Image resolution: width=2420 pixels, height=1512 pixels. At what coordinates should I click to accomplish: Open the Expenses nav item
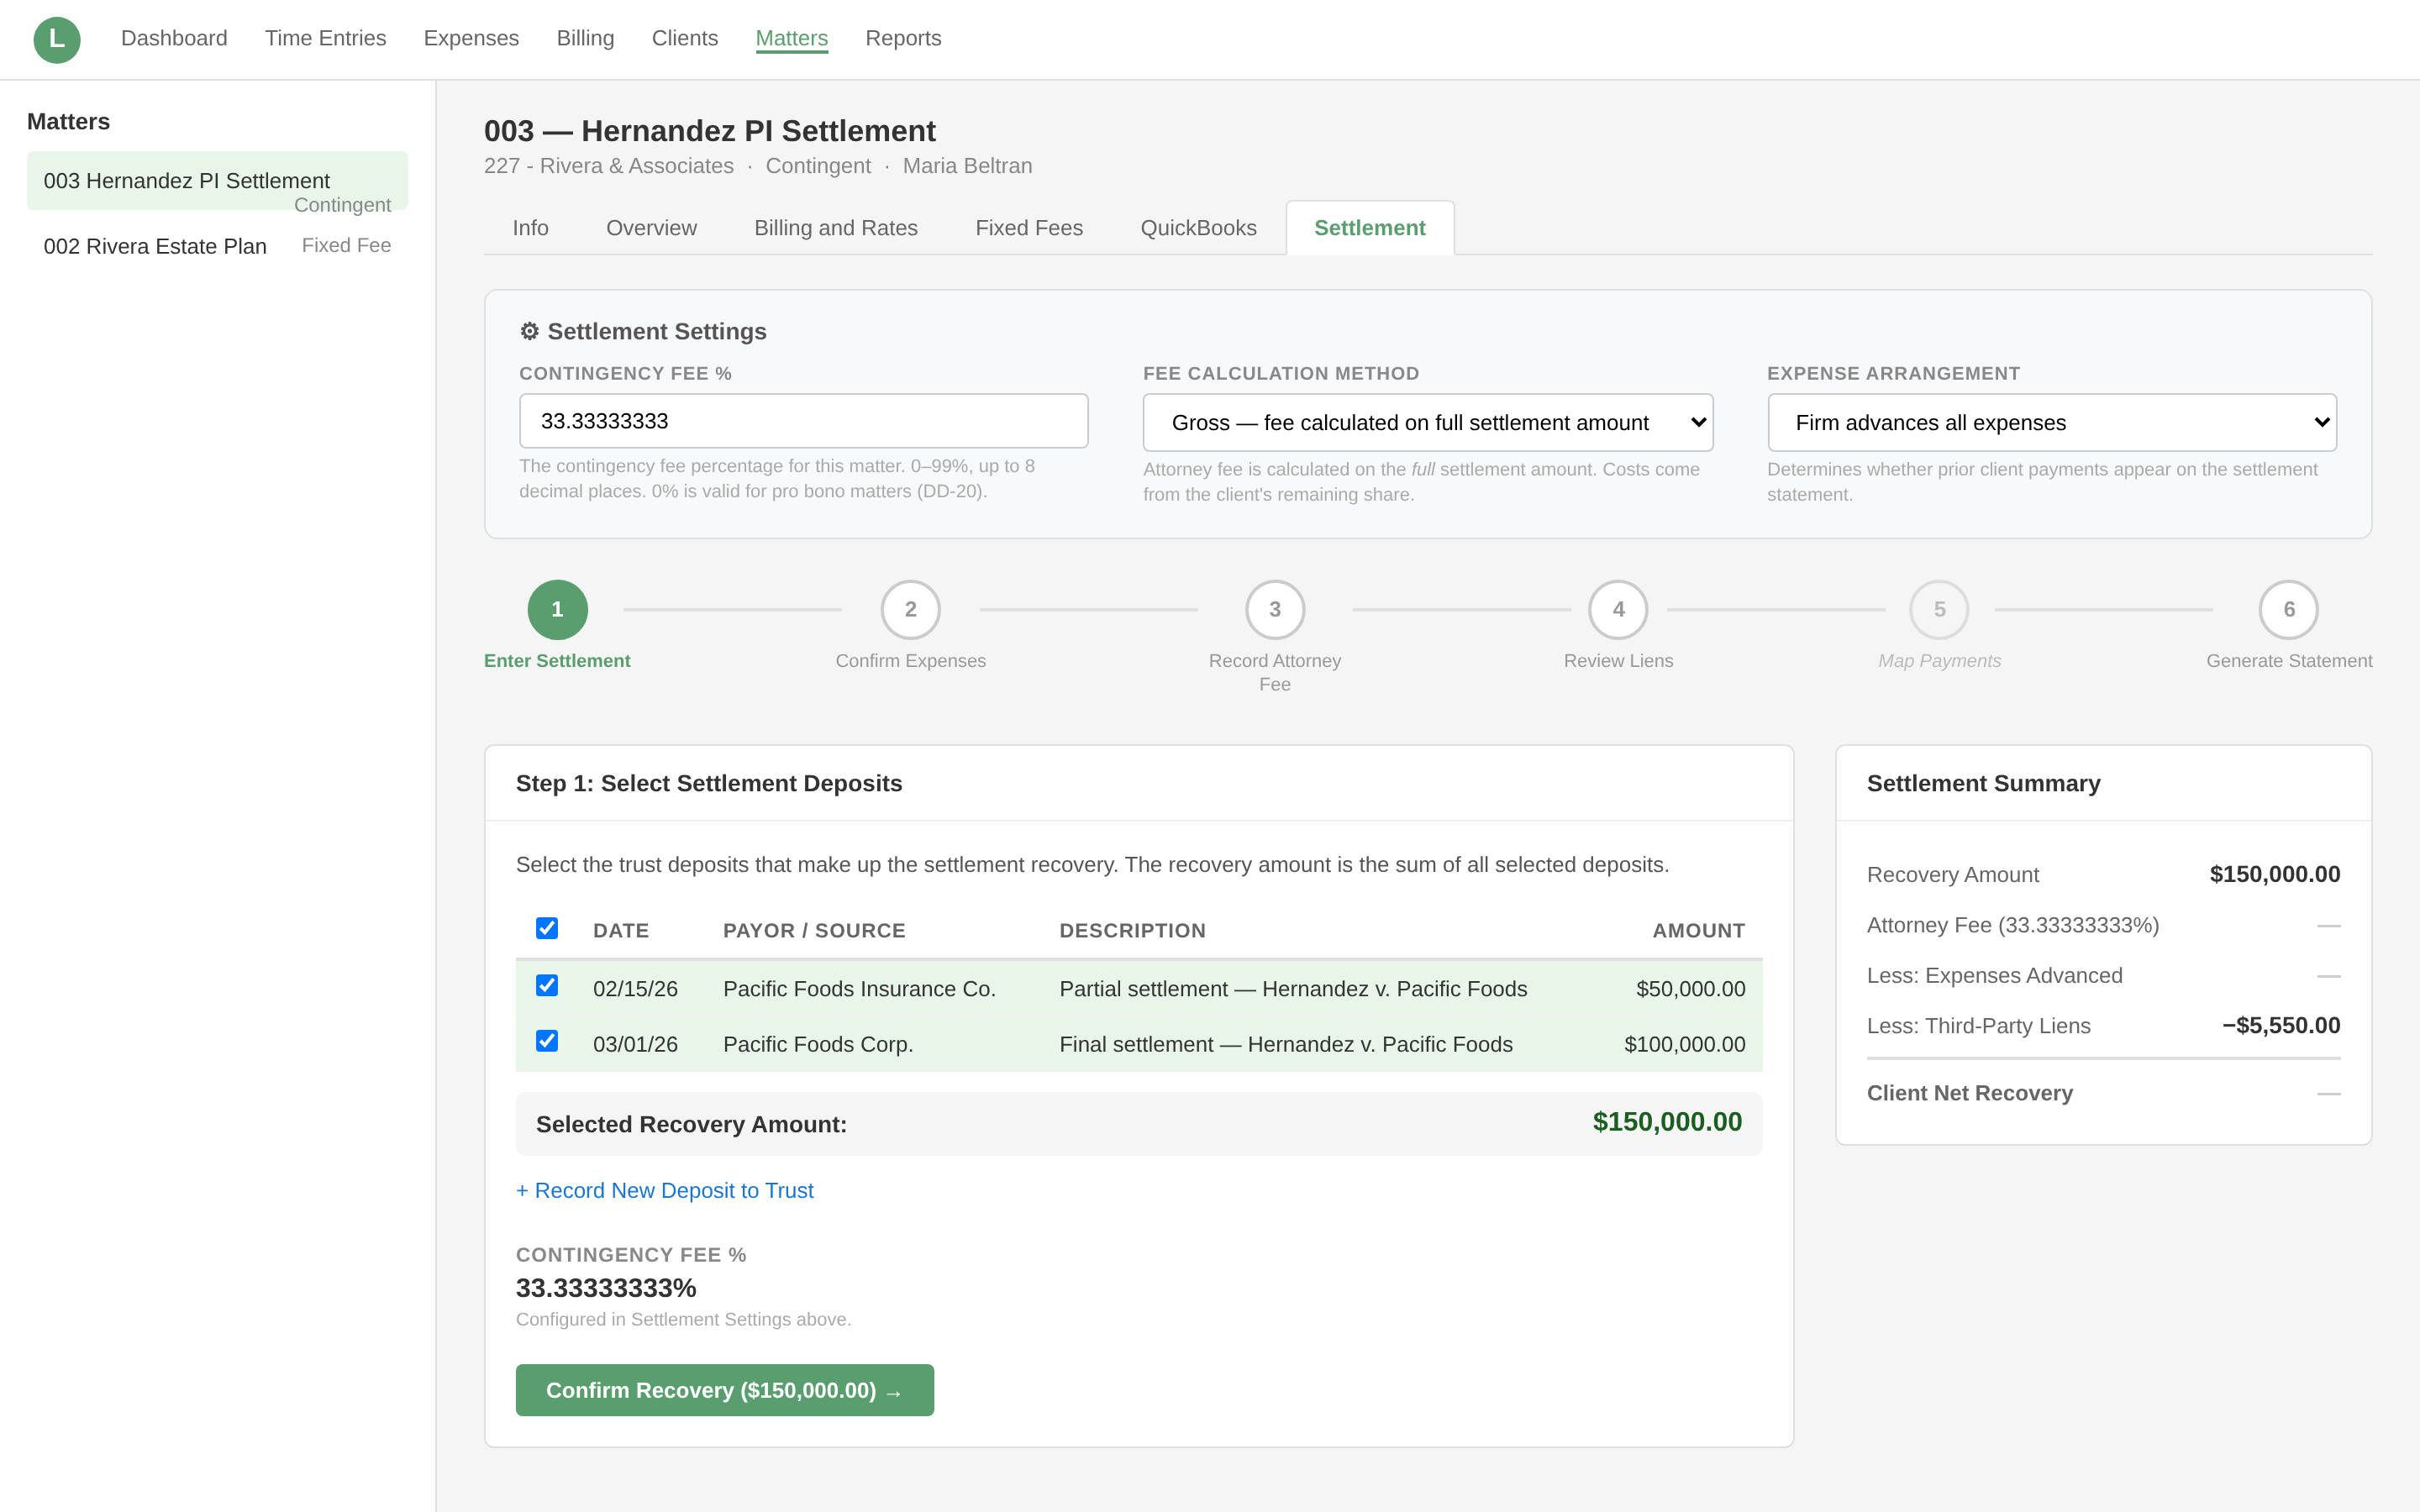471,38
